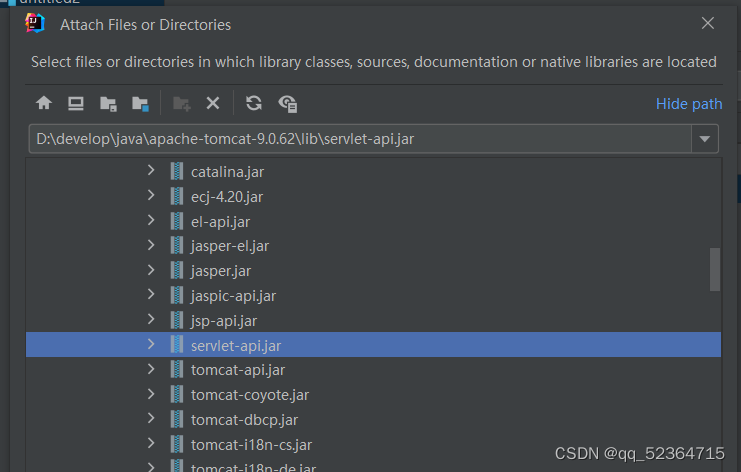Expand the el-api.jar node
This screenshot has height=472, width=741.
click(151, 220)
